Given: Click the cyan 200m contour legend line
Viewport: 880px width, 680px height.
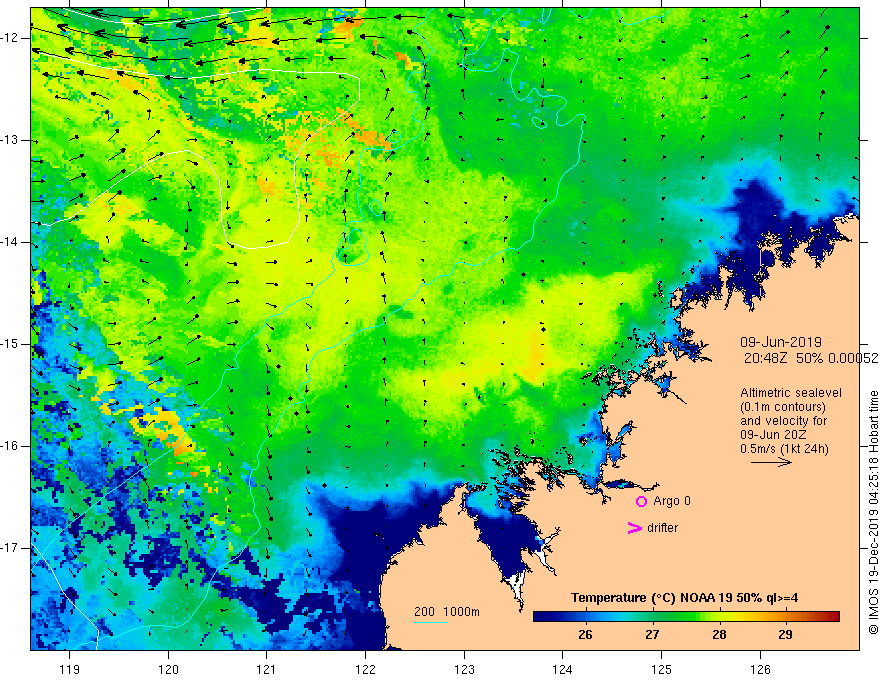Looking at the screenshot, I should coord(430,622).
